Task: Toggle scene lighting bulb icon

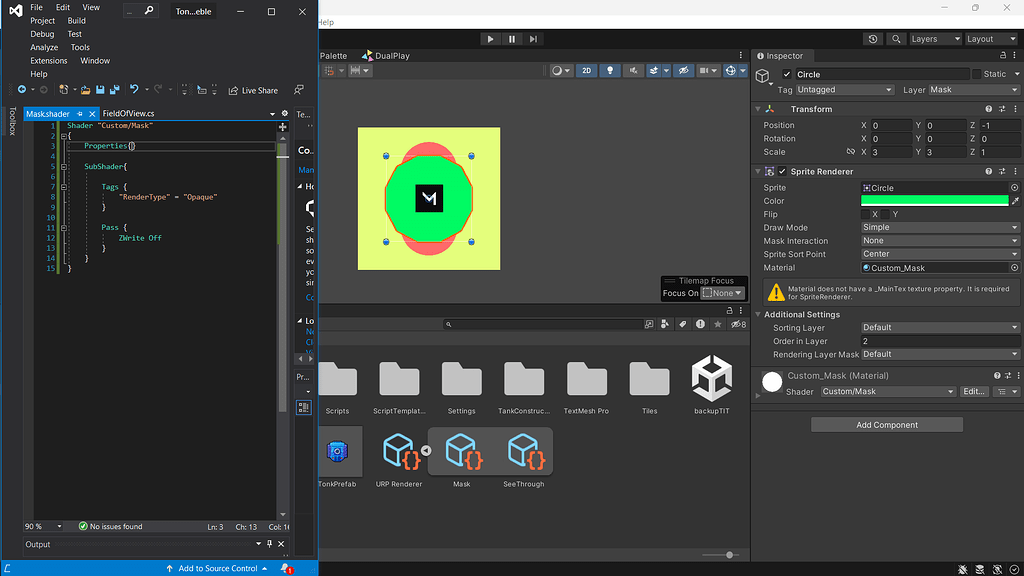Action: pyautogui.click(x=609, y=71)
